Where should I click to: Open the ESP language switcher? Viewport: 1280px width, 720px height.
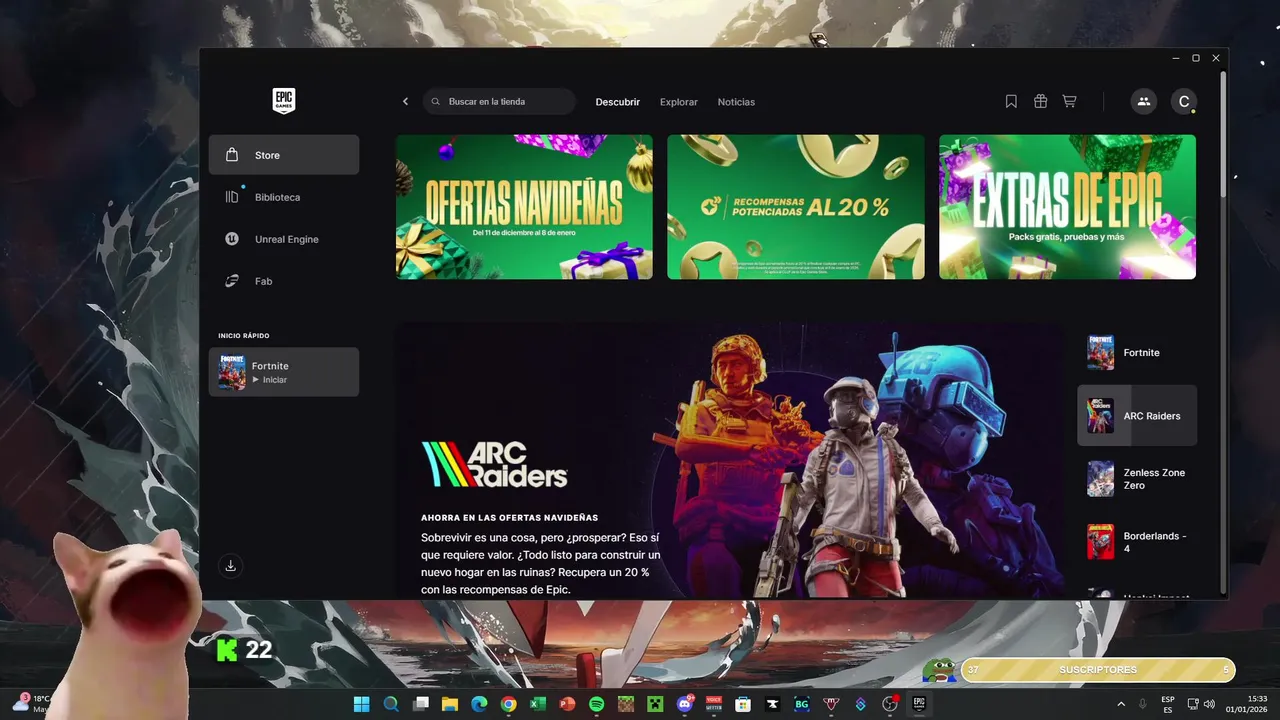(1168, 704)
